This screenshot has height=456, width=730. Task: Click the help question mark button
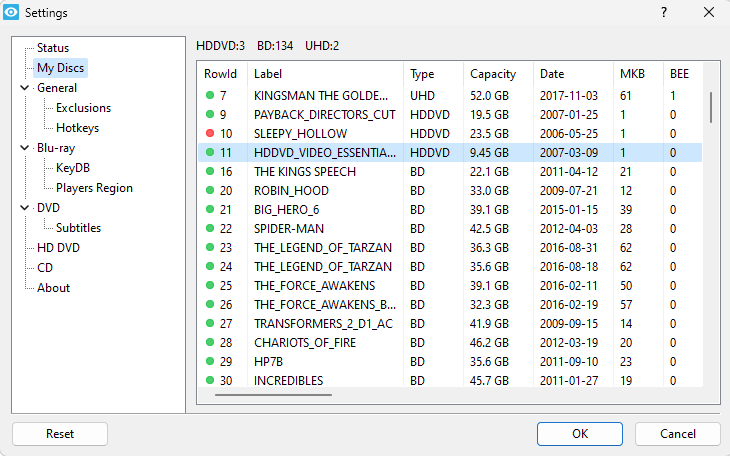point(665,12)
